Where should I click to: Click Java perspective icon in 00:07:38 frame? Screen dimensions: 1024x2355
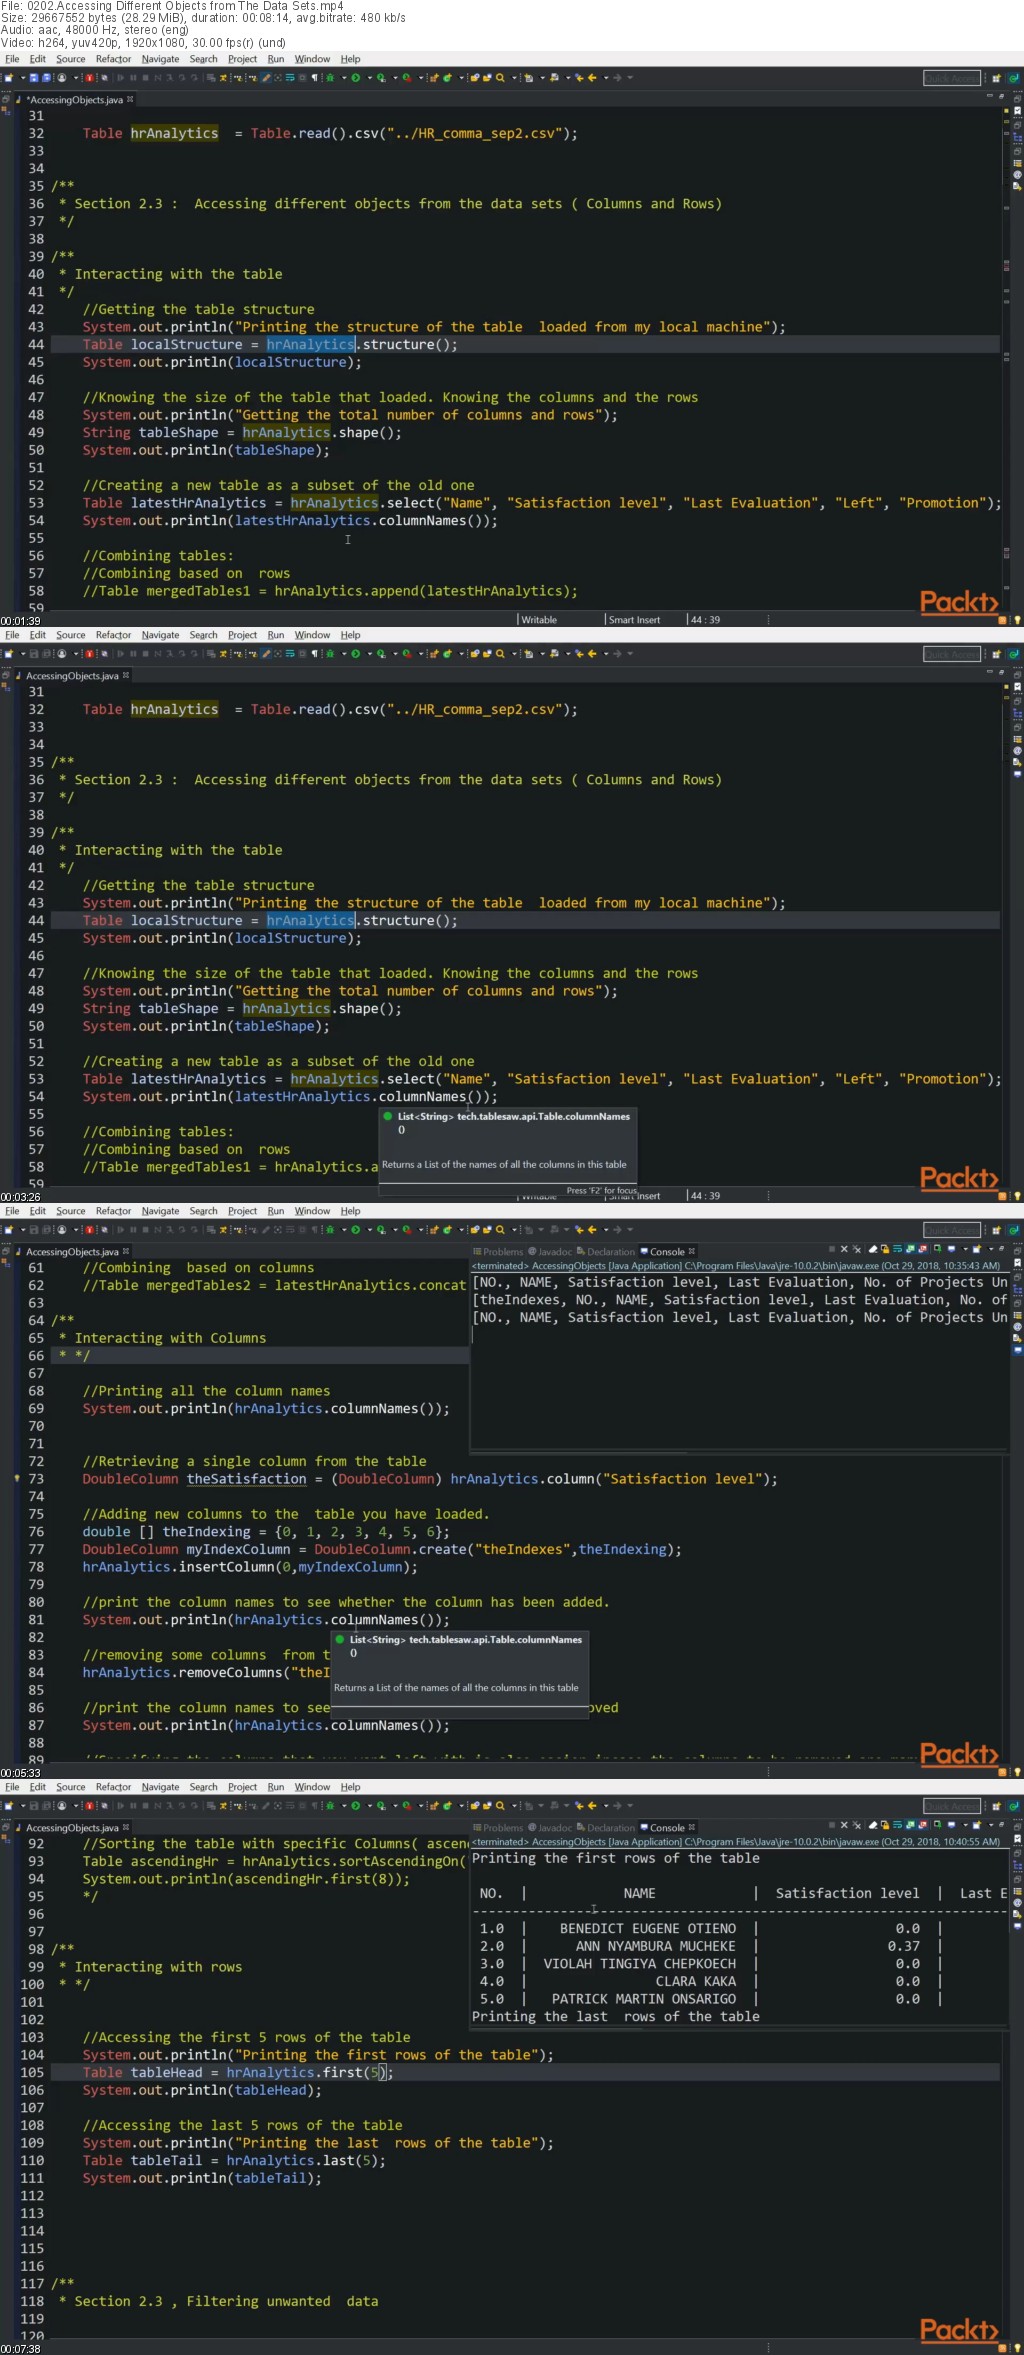(1014, 1806)
